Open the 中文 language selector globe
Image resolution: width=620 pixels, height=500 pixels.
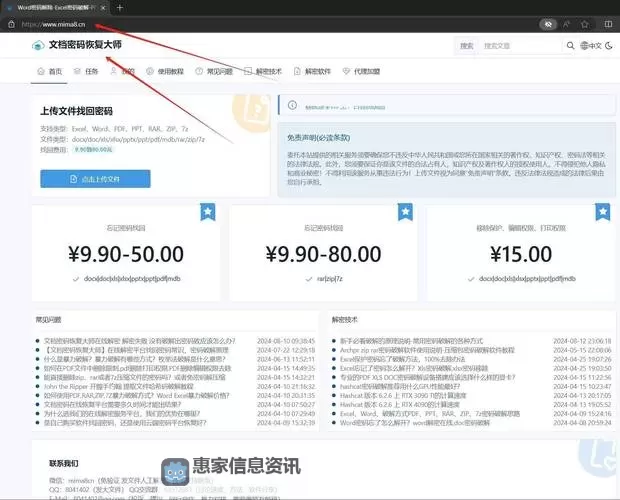coord(590,46)
